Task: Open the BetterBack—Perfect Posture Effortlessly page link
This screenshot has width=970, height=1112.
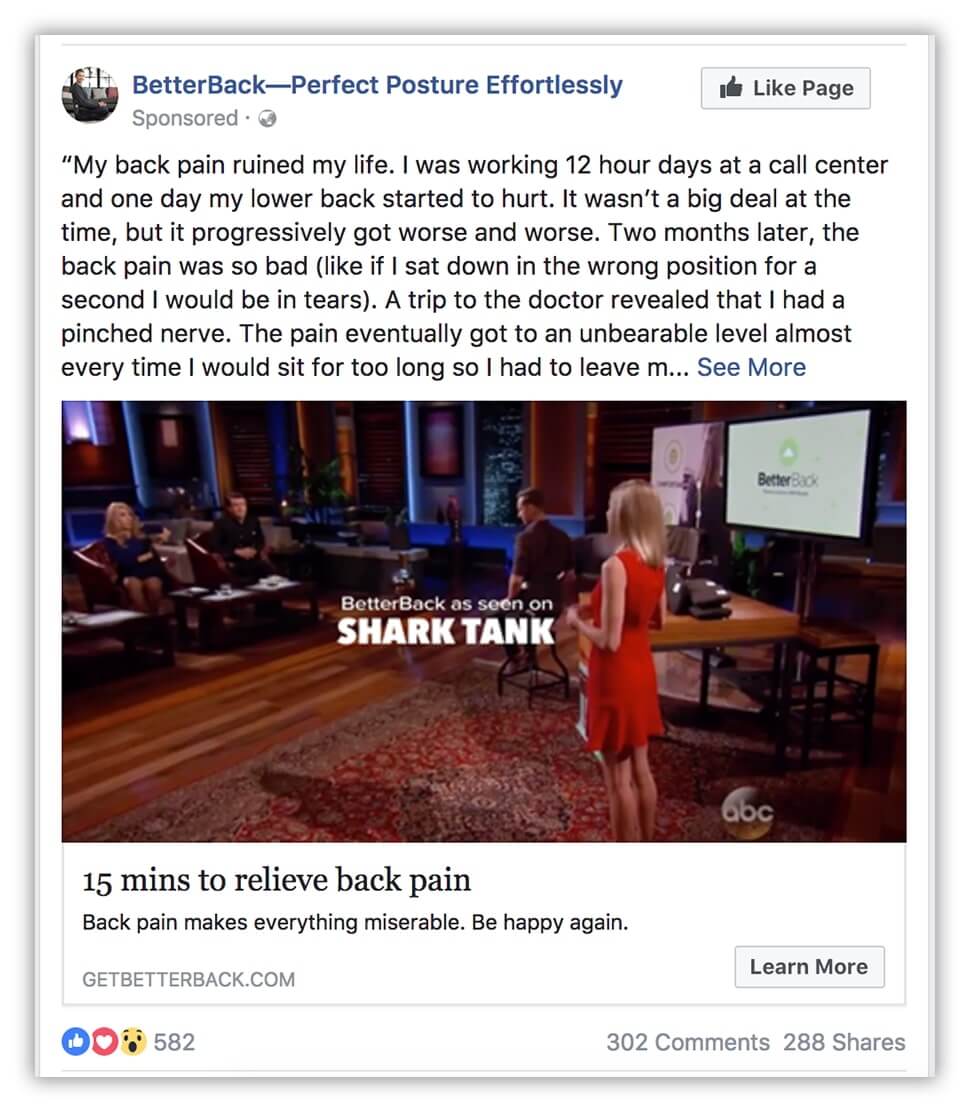Action: [x=377, y=85]
